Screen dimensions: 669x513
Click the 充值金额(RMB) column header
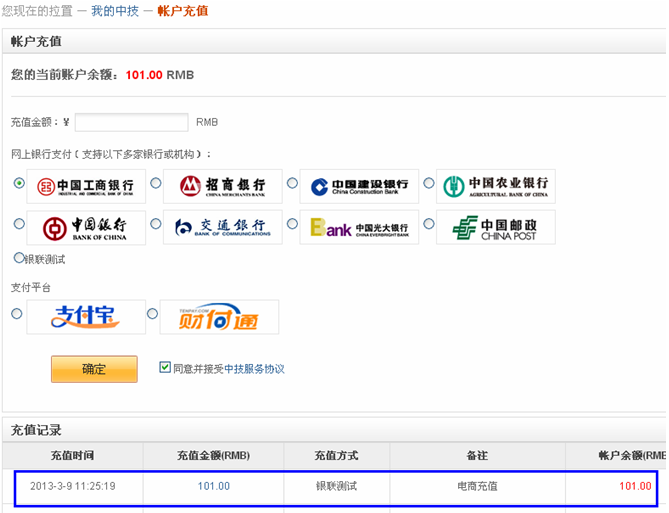click(x=213, y=455)
